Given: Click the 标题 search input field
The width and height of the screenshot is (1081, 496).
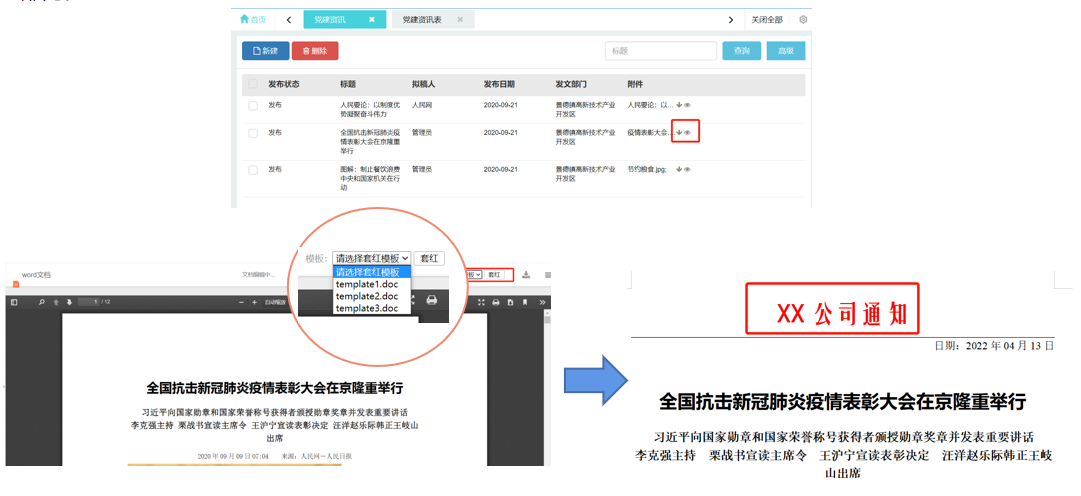Looking at the screenshot, I should [659, 51].
